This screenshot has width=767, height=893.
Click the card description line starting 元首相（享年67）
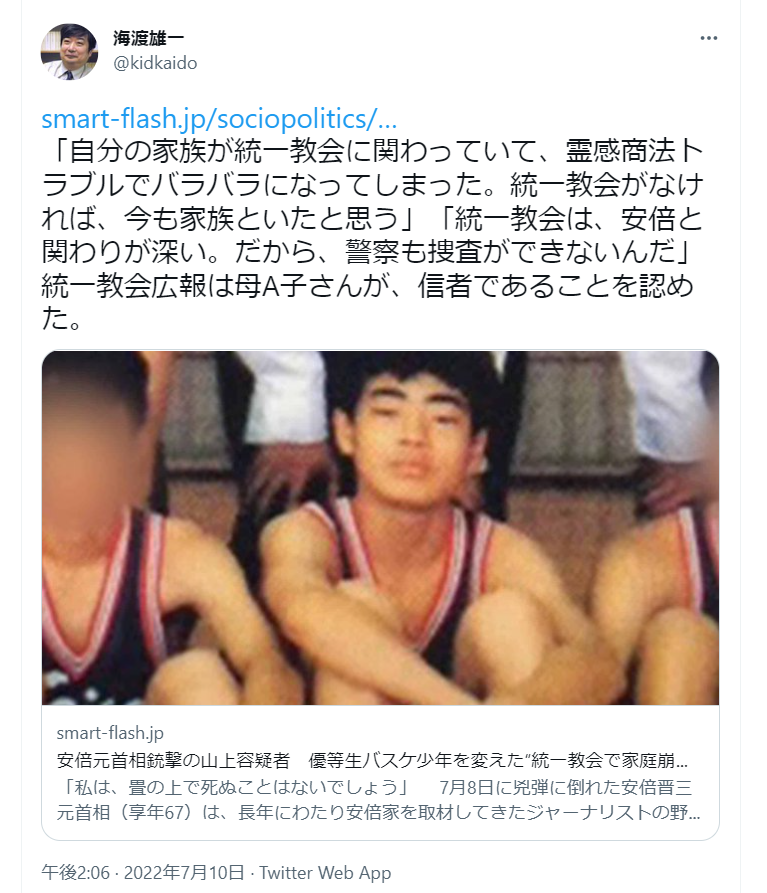[x=378, y=812]
